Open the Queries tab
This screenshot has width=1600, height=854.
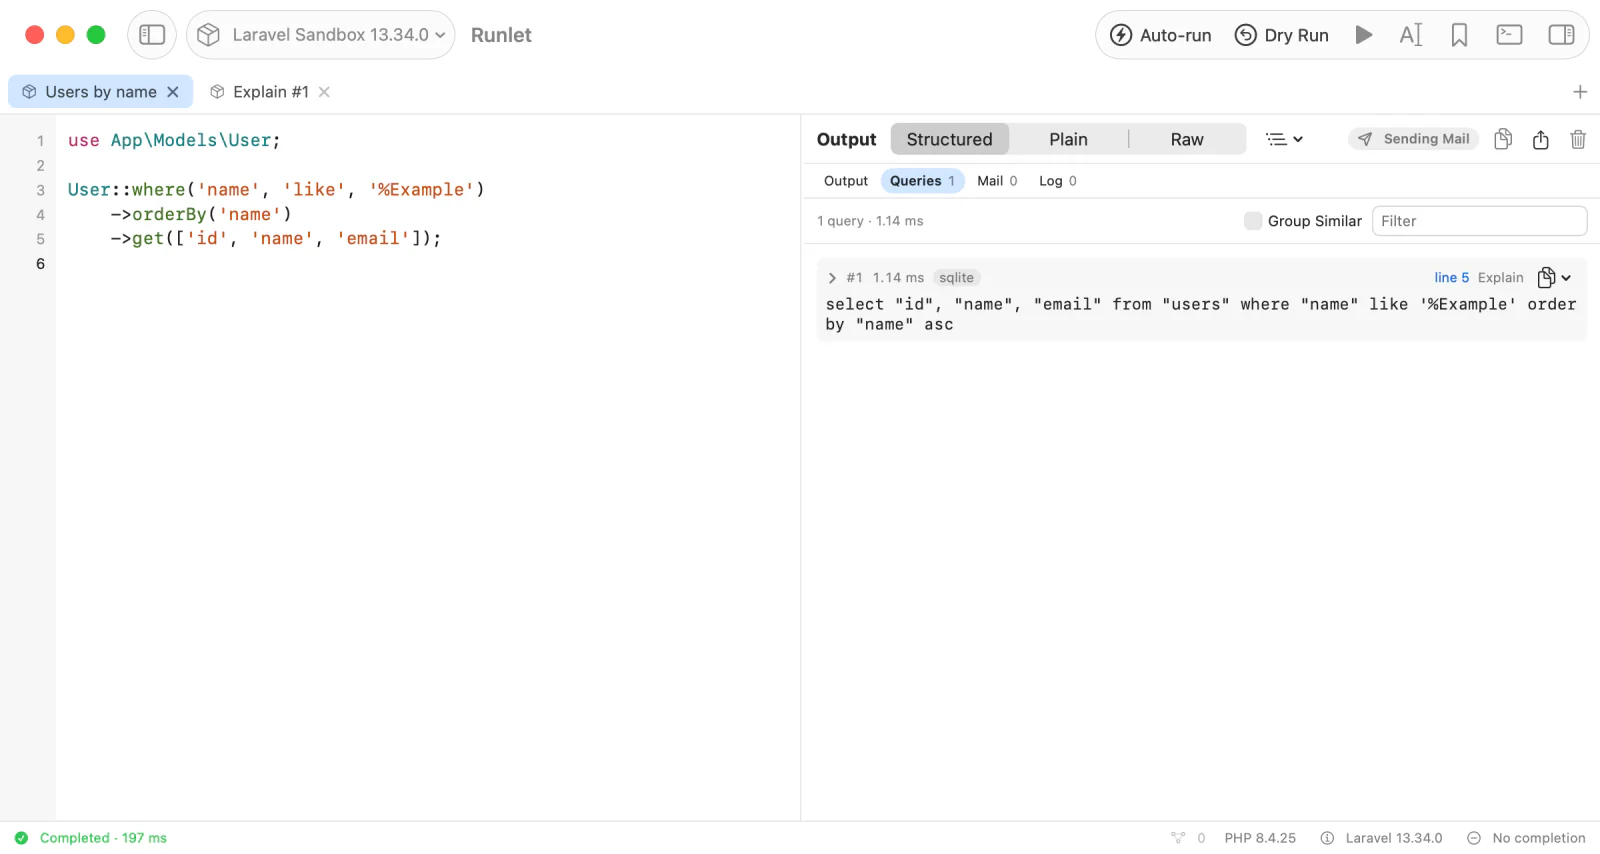pos(922,181)
